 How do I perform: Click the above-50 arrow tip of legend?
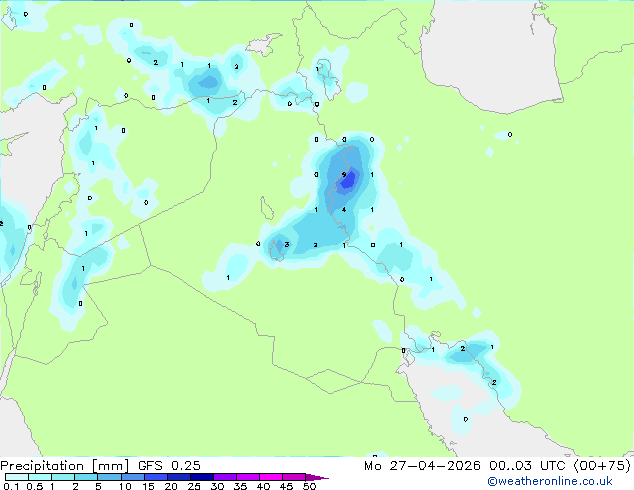point(317,477)
